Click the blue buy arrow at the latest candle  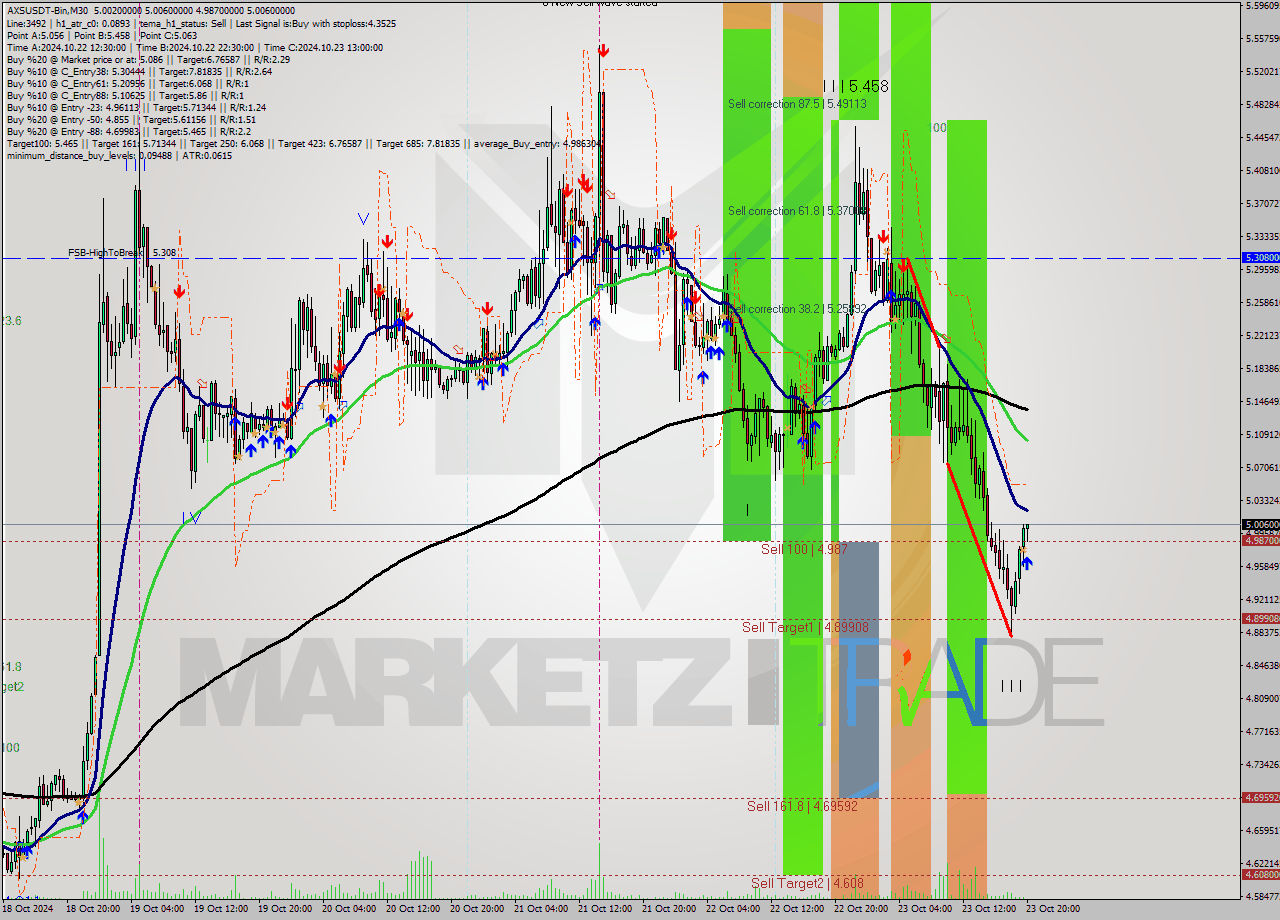point(1027,563)
